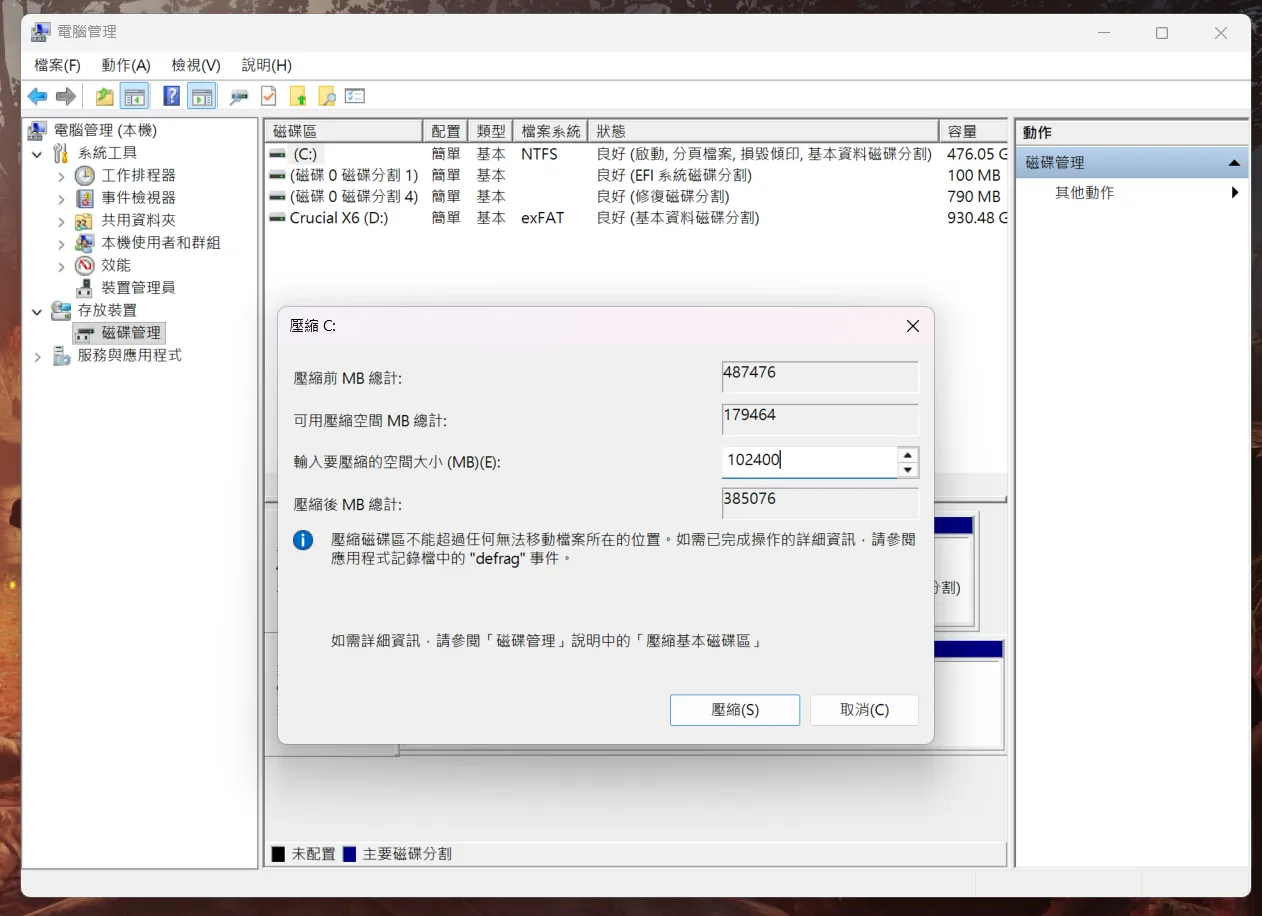Expand the 服務與應用程式 node
Viewport: 1262px width, 916px height.
(x=37, y=354)
